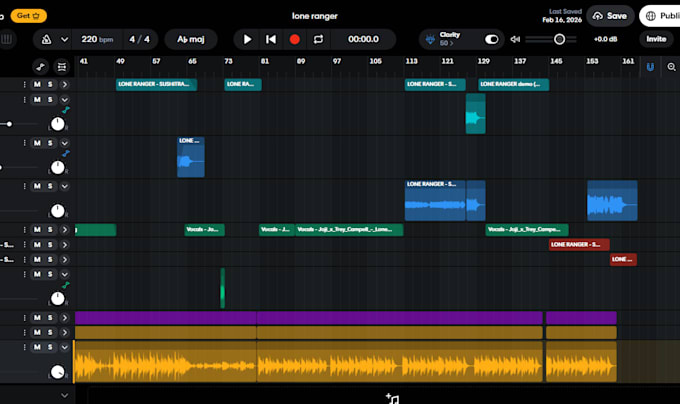The image size is (680, 404).
Task: Return the playhead to the start
Action: tap(271, 39)
